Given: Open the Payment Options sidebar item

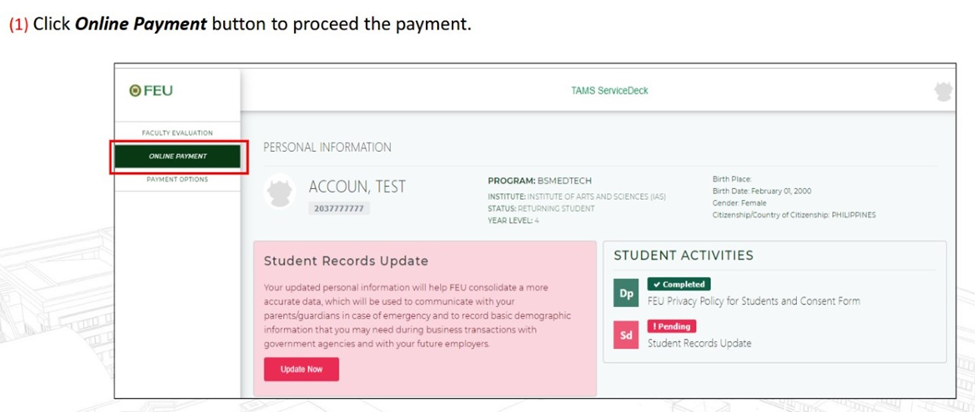Looking at the screenshot, I should tap(177, 180).
